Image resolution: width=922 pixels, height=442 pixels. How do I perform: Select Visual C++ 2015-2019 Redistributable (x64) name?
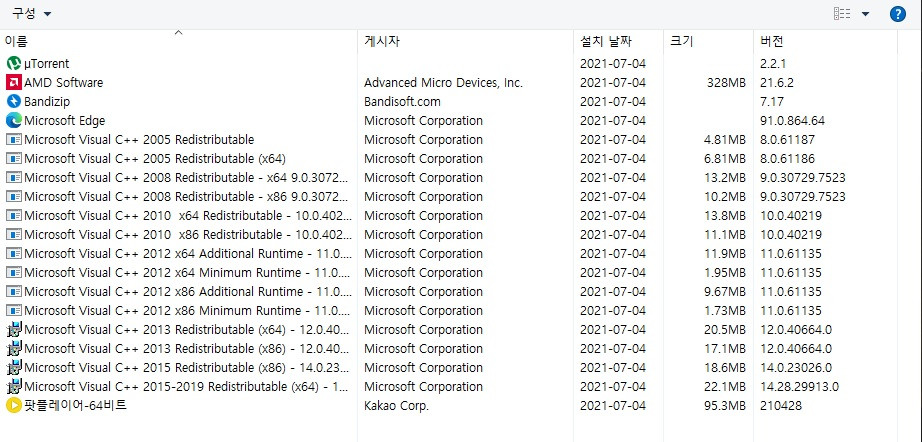pos(186,387)
